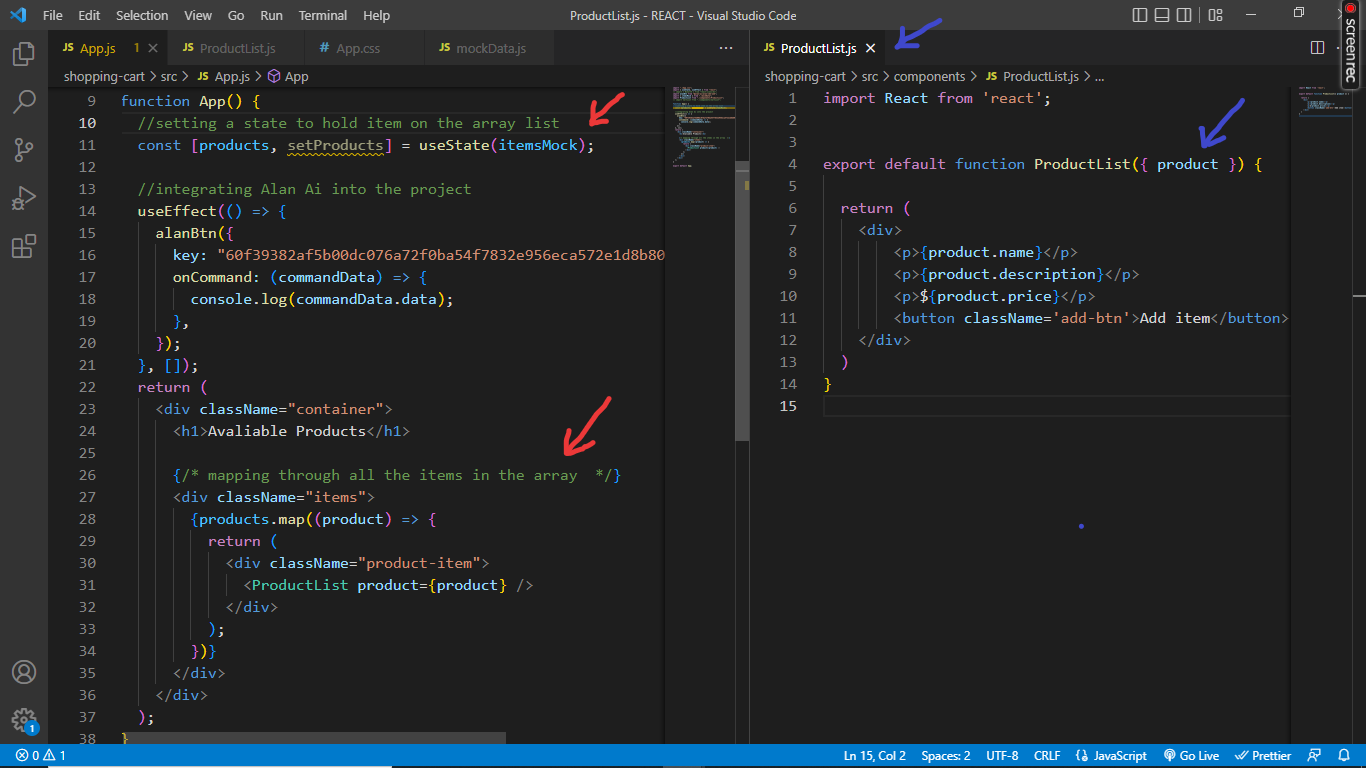Select the CRLF end of line sequence
This screenshot has width=1366, height=768.
click(x=1047, y=756)
